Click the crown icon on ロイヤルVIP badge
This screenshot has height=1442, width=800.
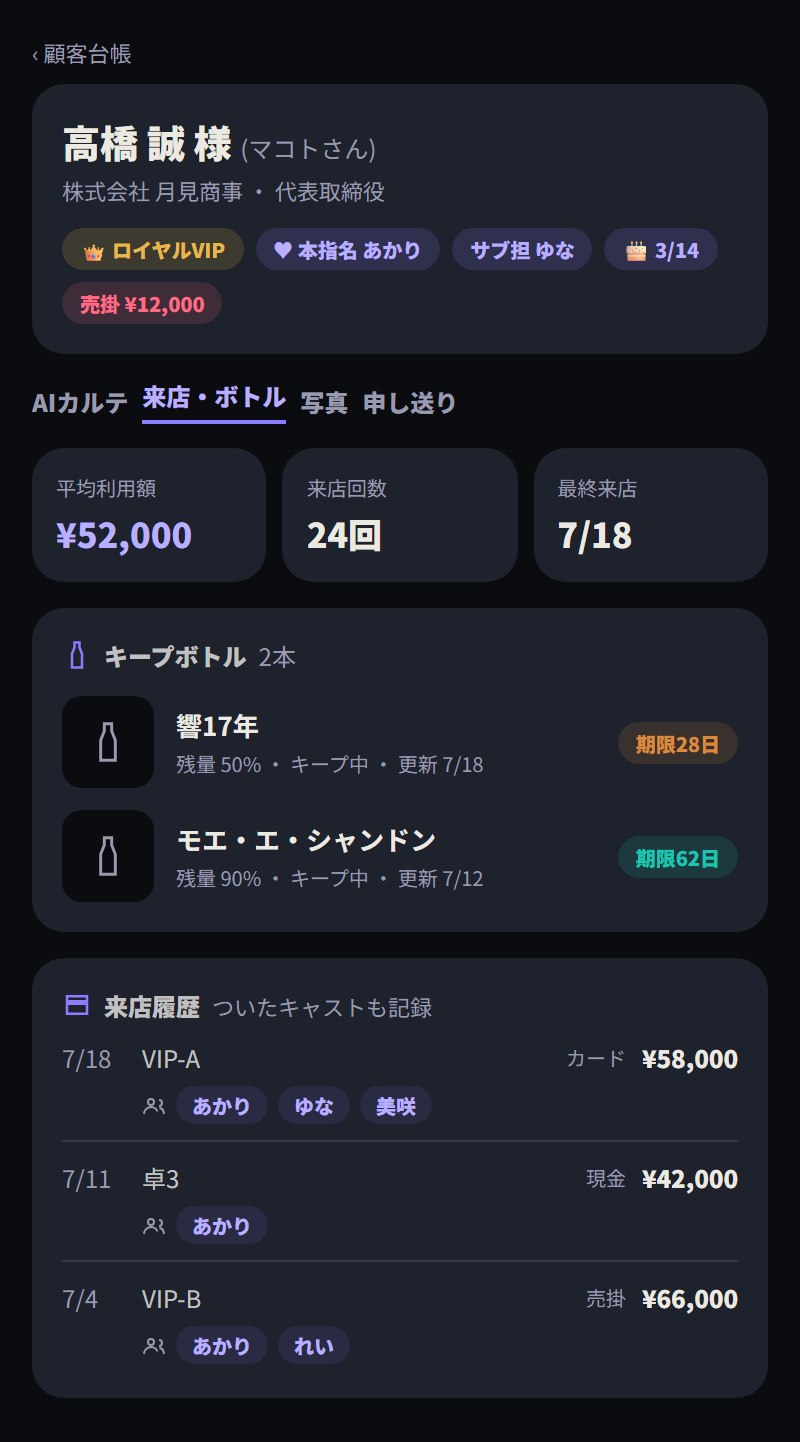point(94,251)
